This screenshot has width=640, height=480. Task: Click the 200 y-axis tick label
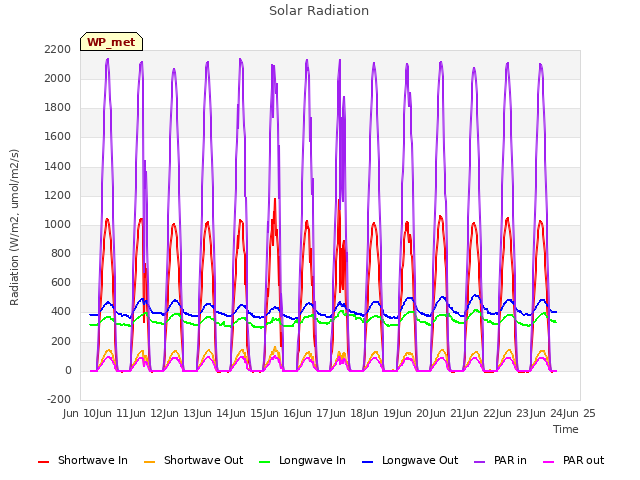pos(61,341)
